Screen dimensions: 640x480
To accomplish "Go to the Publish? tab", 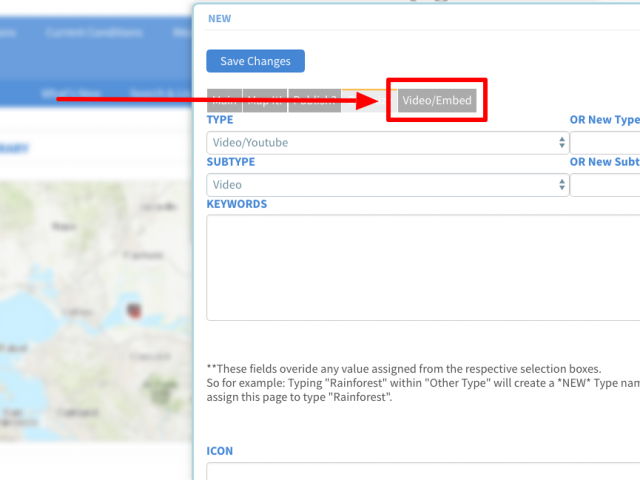I will (x=314, y=100).
